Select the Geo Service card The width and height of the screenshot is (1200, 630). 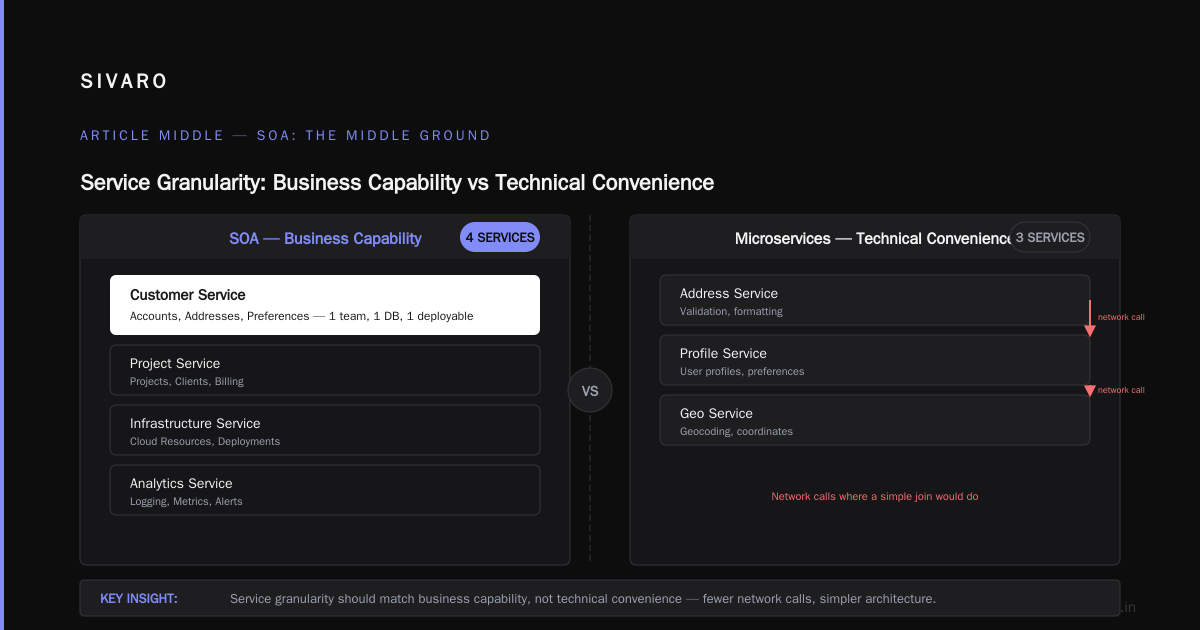coord(875,420)
